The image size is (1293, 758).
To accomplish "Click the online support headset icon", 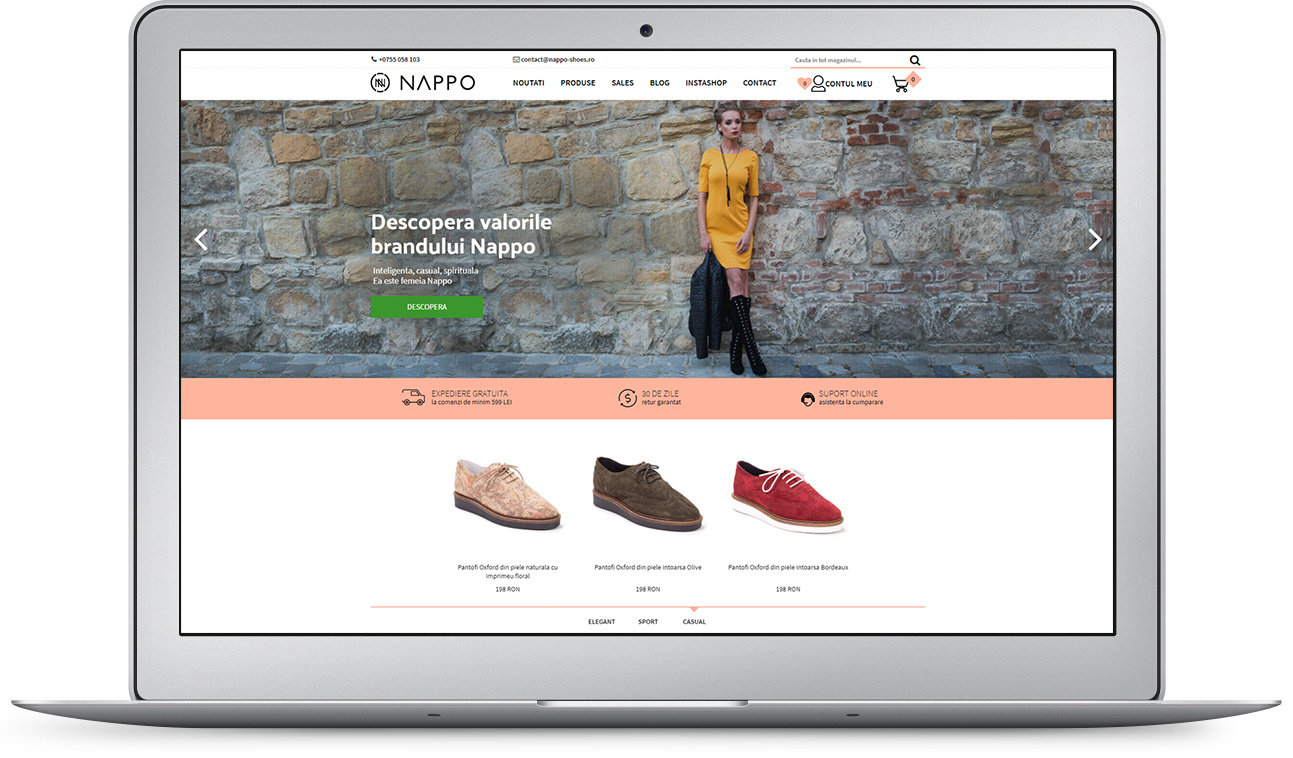I will coord(807,399).
